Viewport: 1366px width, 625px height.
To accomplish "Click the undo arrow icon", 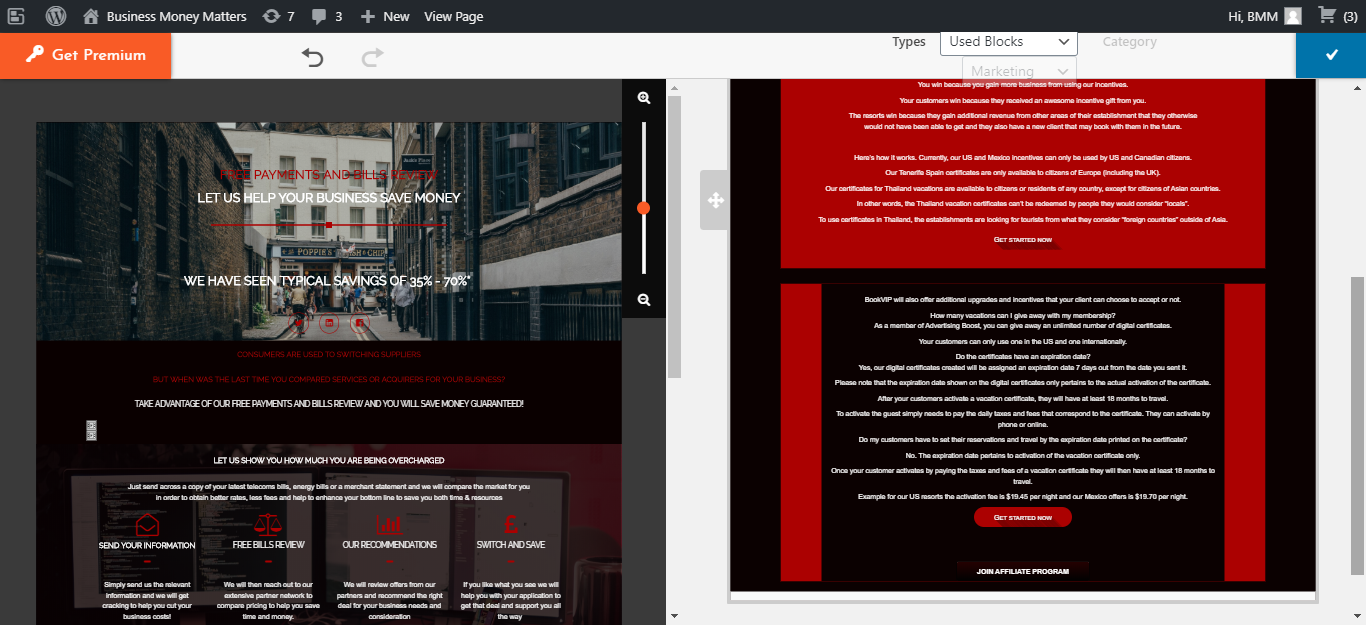I will tap(313, 58).
